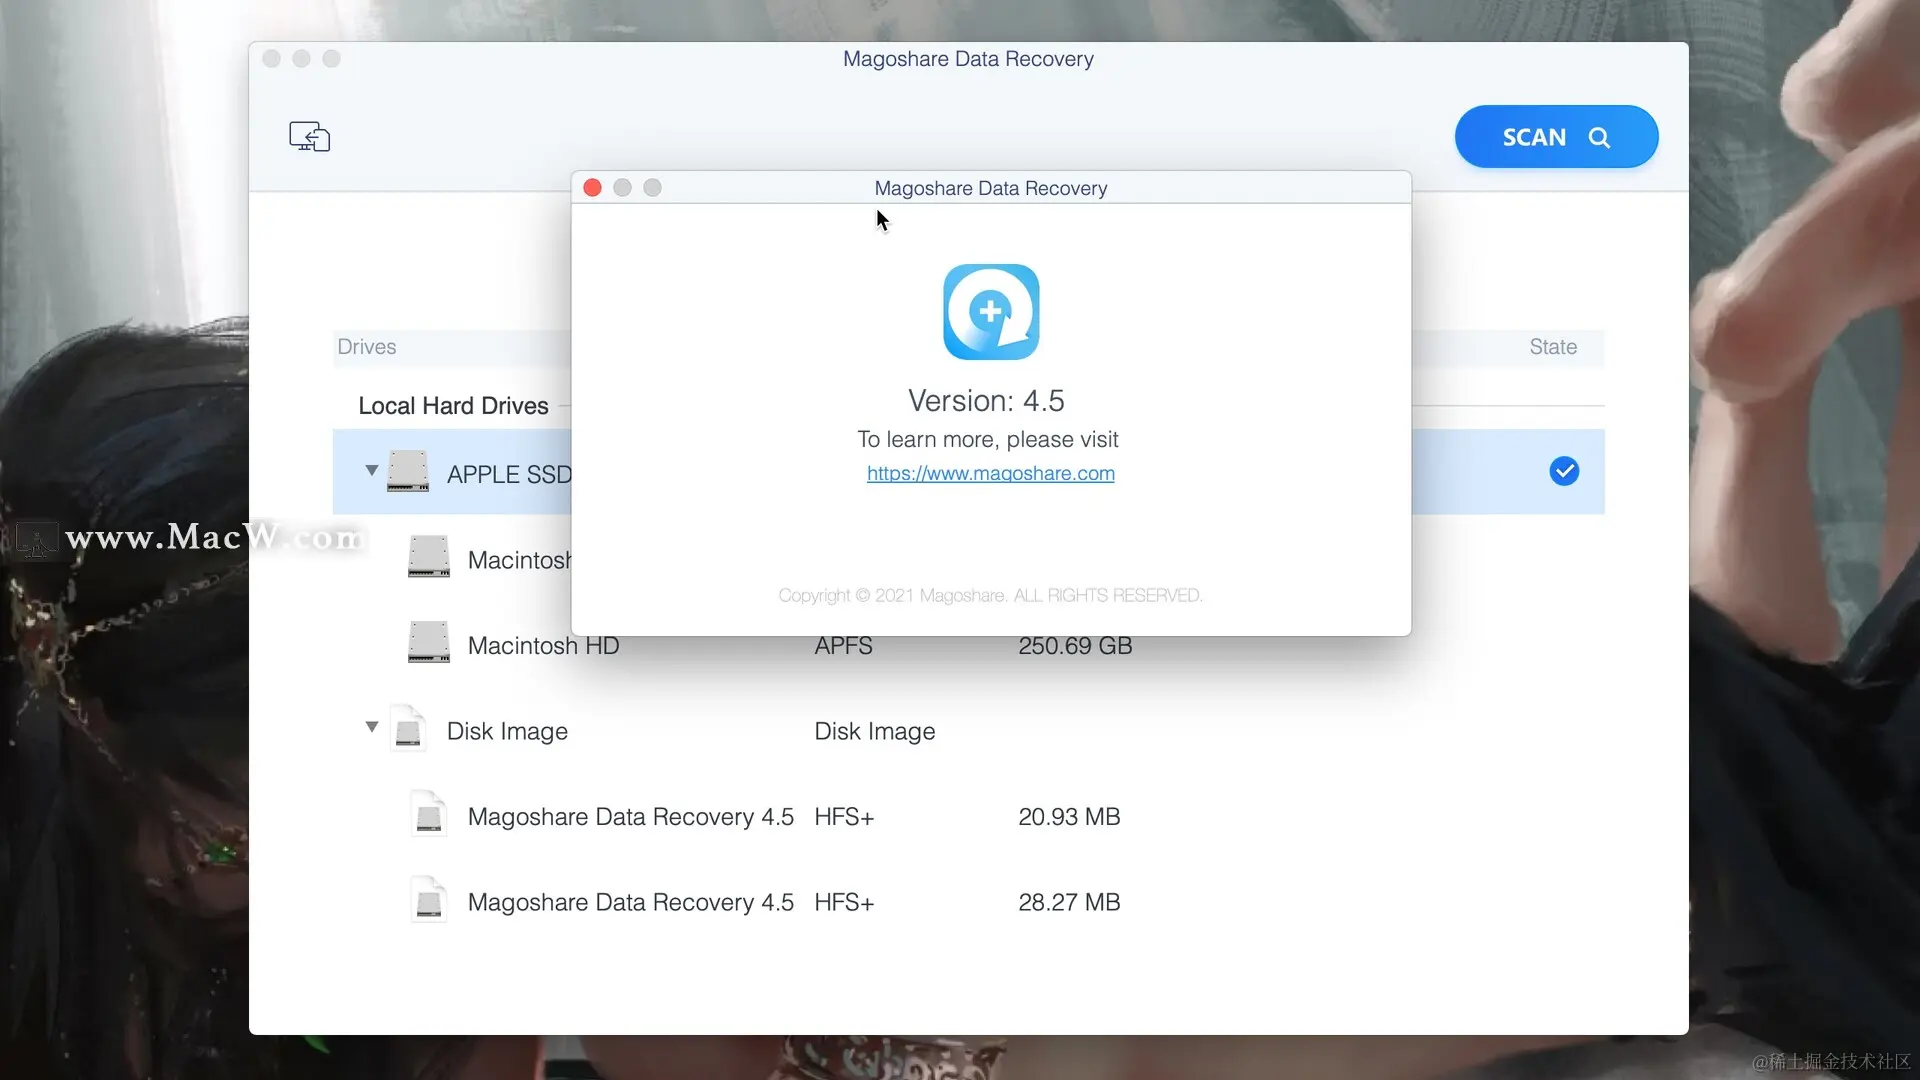The height and width of the screenshot is (1080, 1920).
Task: Click the Version: 4.5 text
Action: [x=986, y=401]
